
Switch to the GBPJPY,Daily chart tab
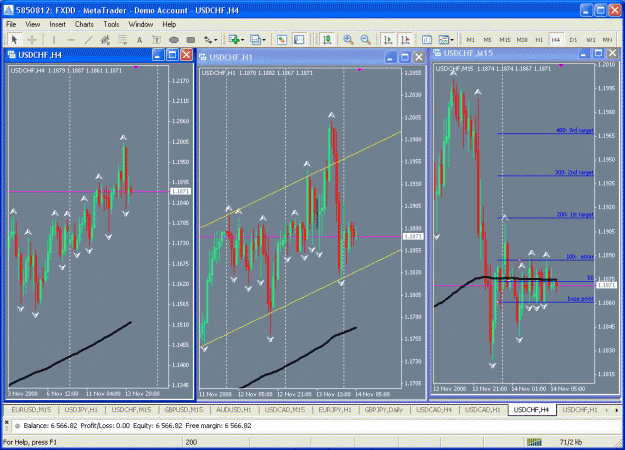[x=384, y=410]
